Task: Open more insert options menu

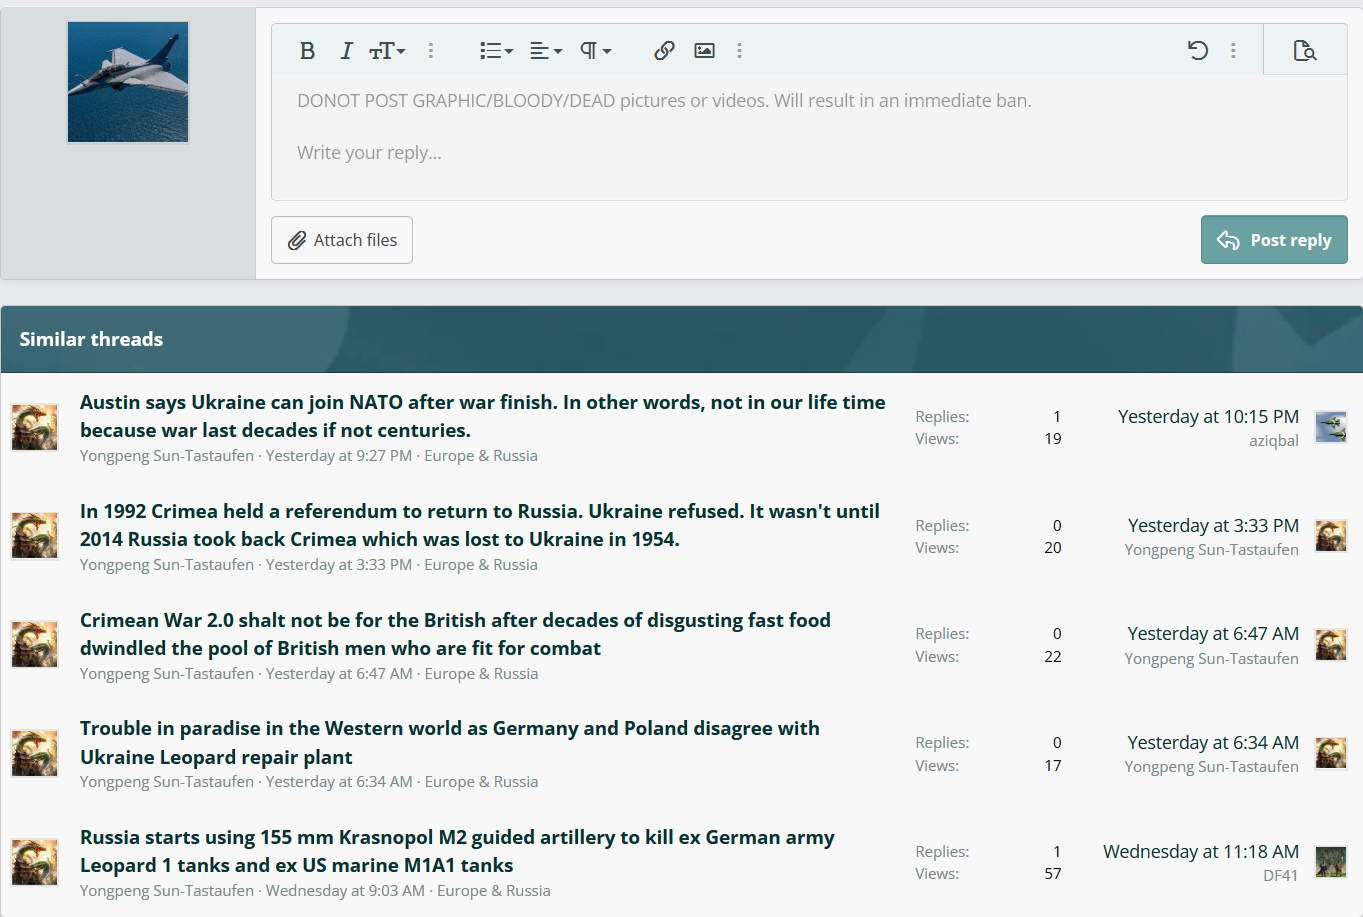Action: (740, 51)
